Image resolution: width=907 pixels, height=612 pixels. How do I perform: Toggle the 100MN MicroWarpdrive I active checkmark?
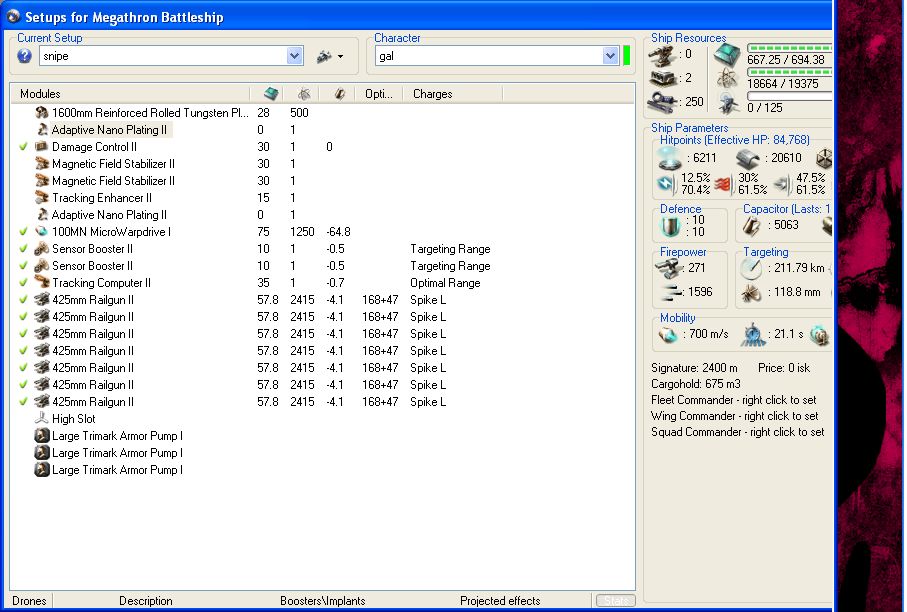click(23, 232)
